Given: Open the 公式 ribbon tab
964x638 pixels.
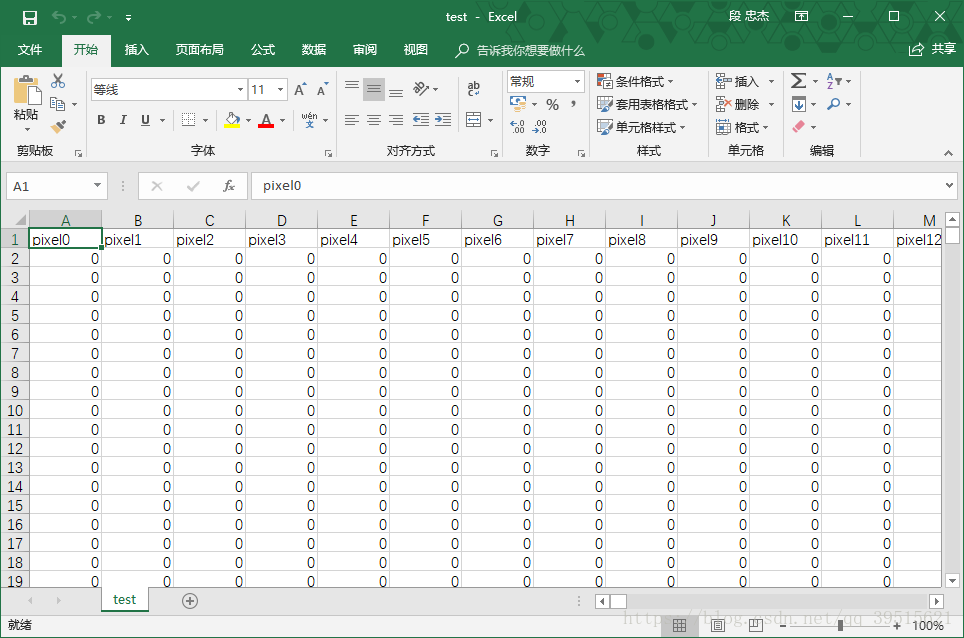Looking at the screenshot, I should (x=262, y=50).
